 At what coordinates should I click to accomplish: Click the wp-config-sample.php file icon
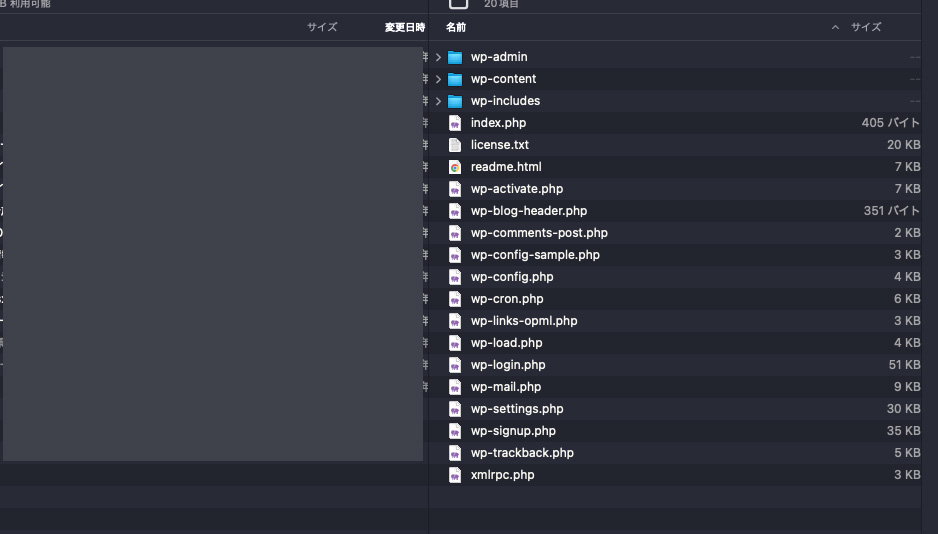coord(455,255)
